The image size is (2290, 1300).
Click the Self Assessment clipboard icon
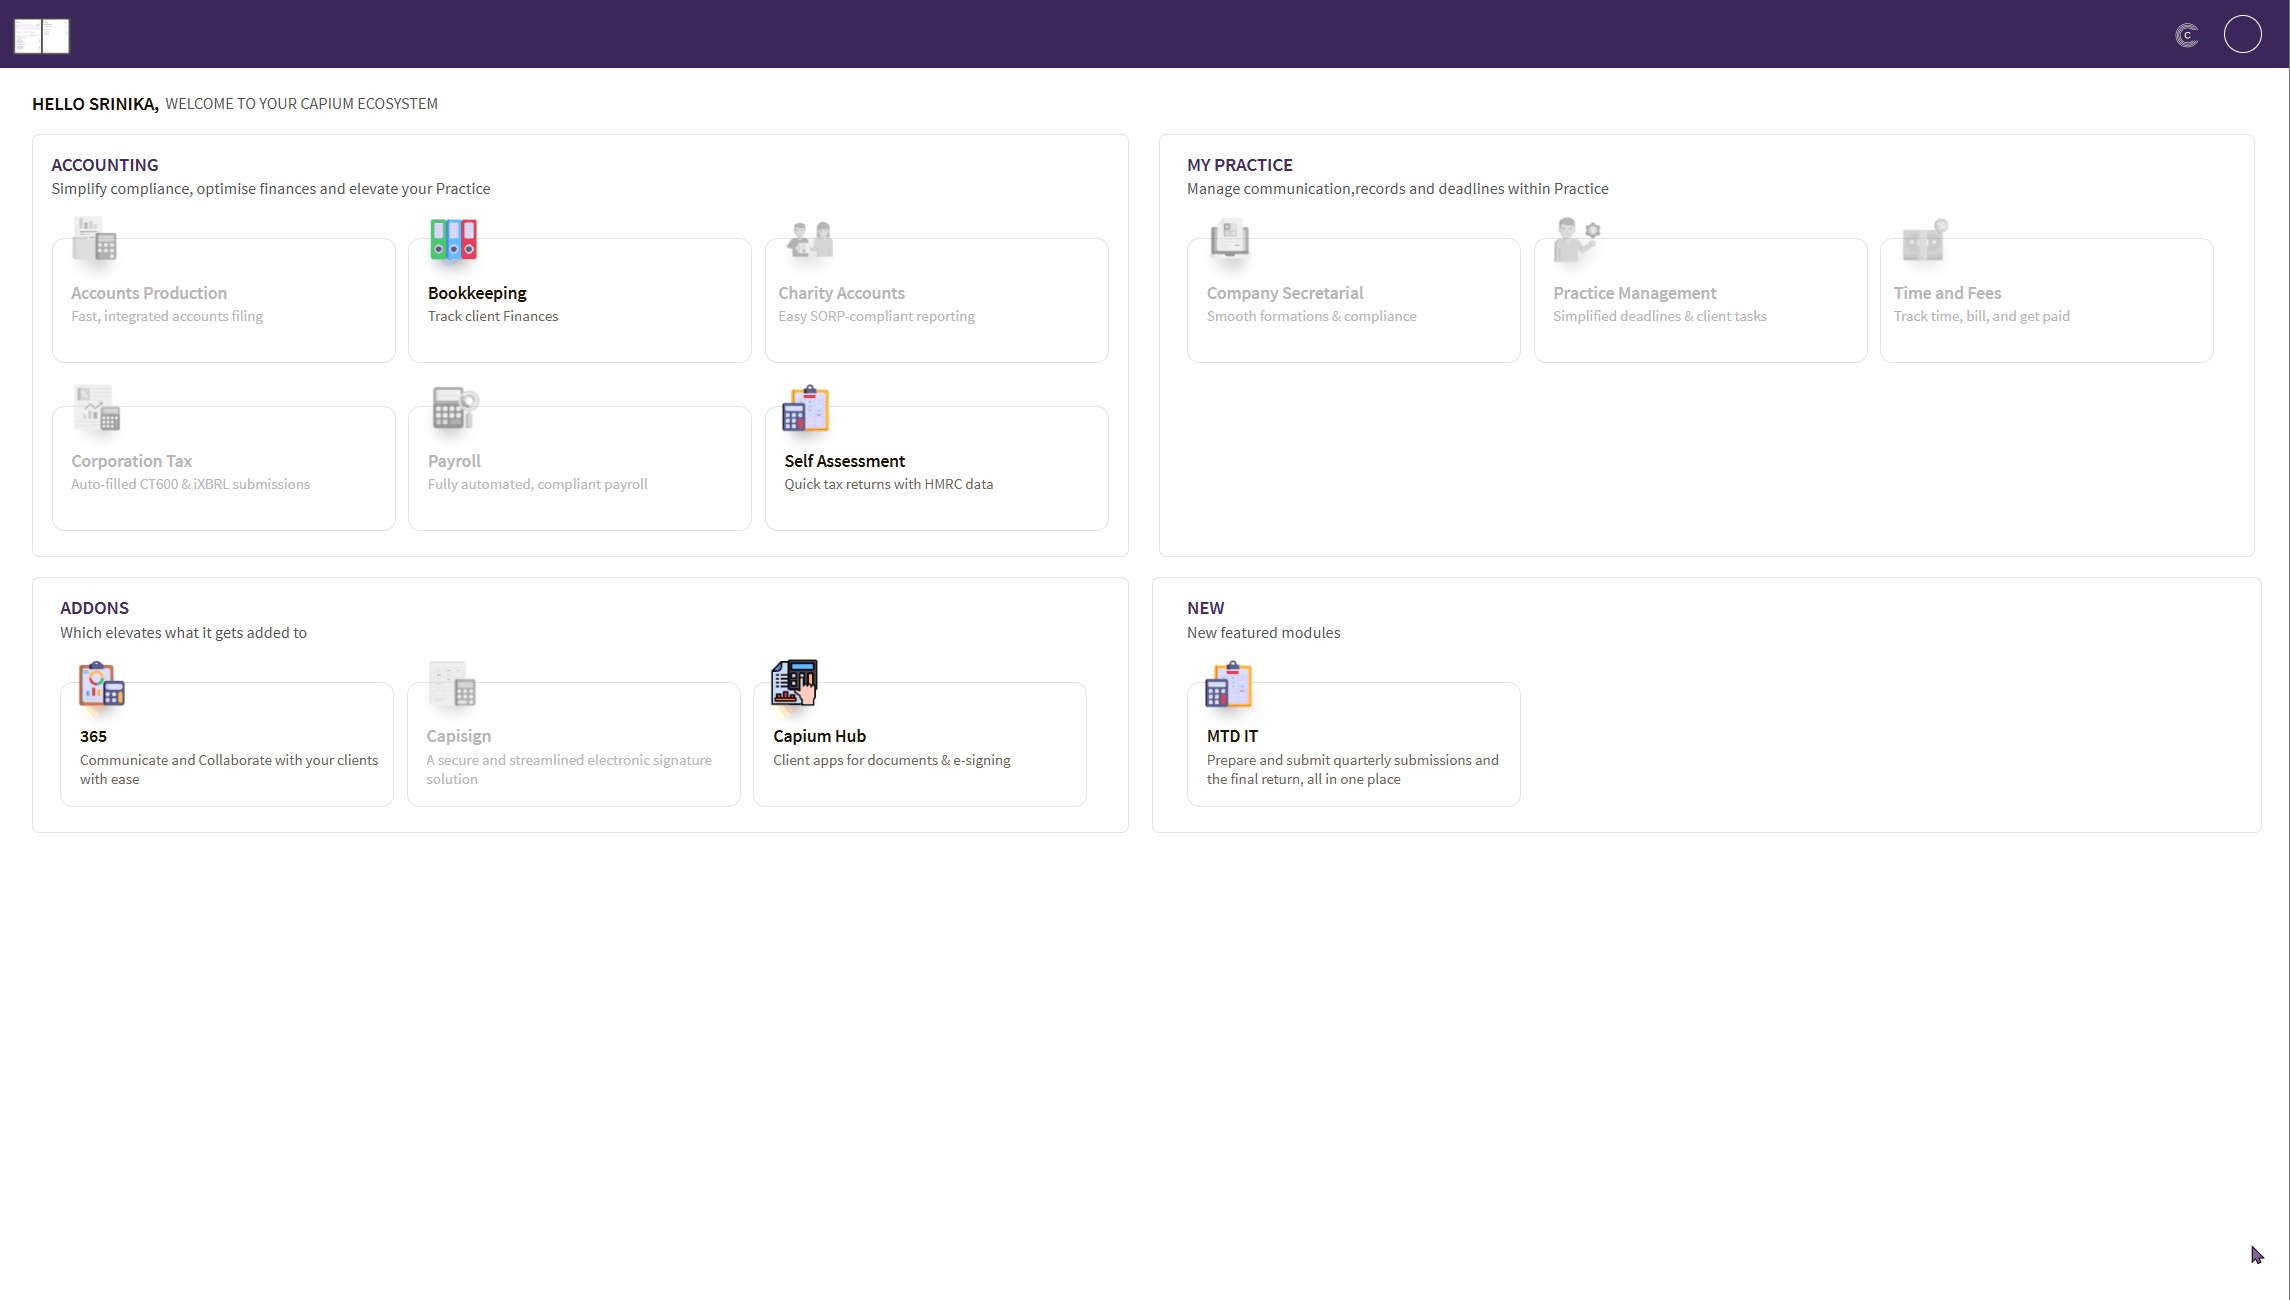pyautogui.click(x=806, y=408)
